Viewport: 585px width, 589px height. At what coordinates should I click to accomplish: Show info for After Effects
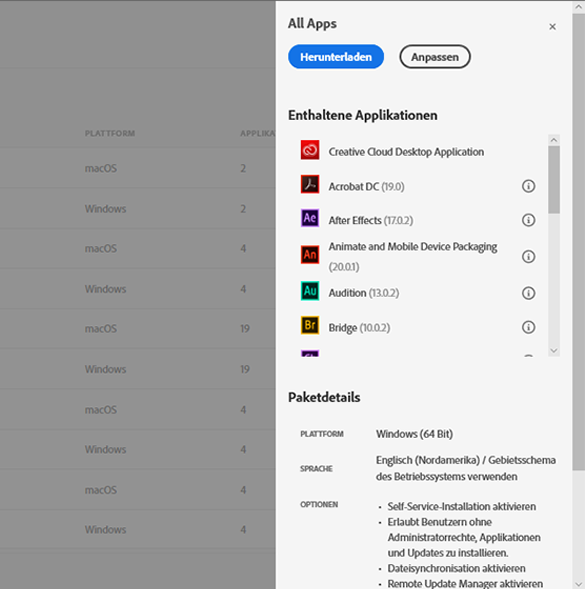528,220
